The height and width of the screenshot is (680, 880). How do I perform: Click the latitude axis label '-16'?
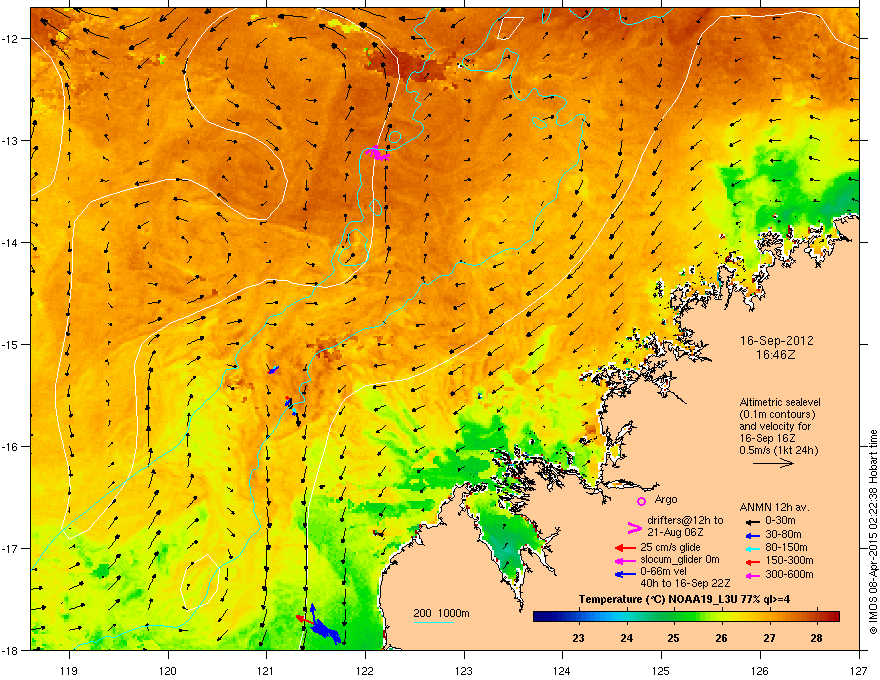tap(10, 447)
